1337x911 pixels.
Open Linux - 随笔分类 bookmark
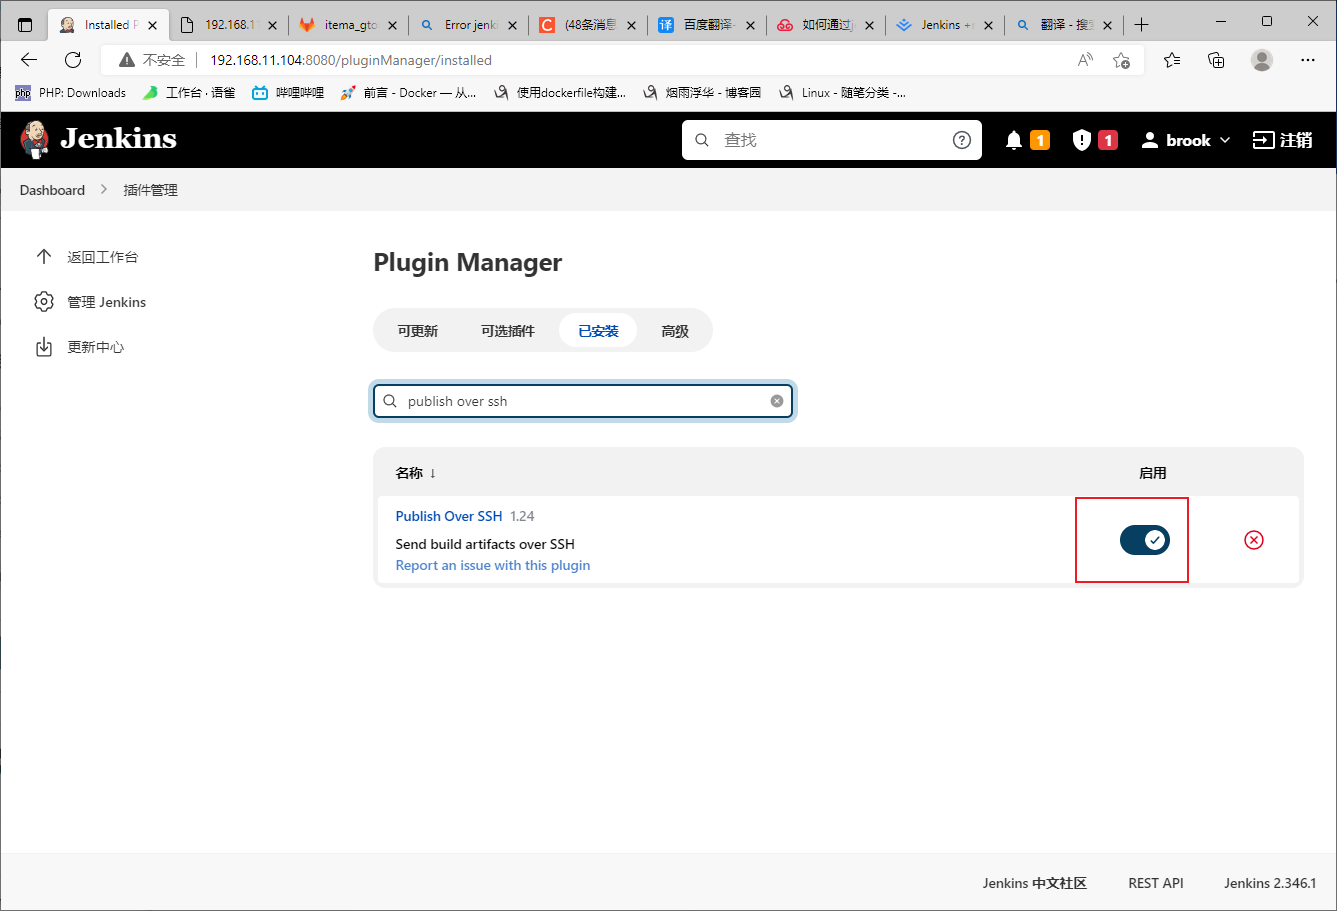pyautogui.click(x=842, y=93)
